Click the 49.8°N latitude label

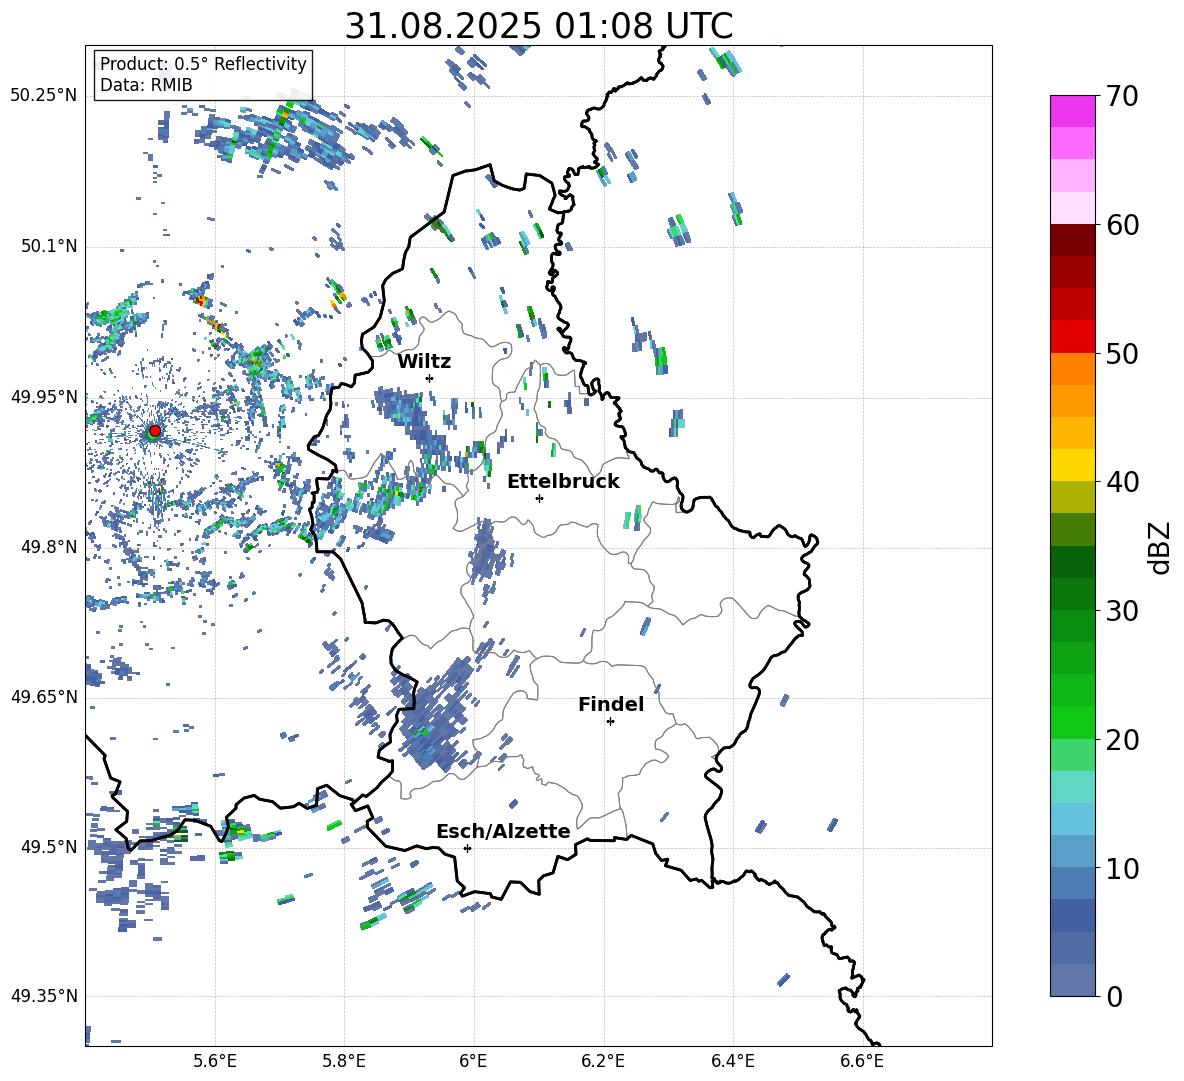(49, 547)
